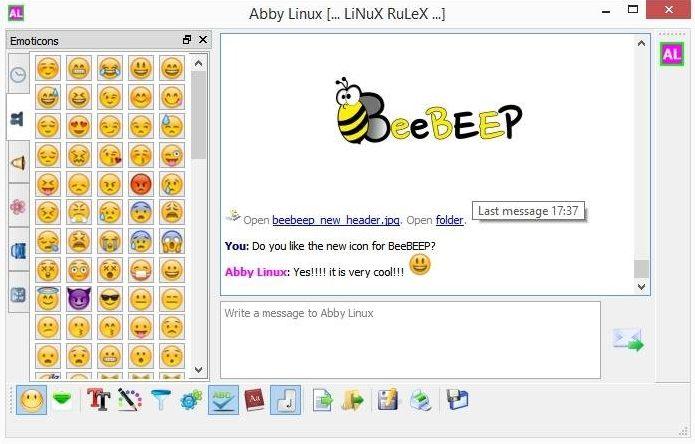This screenshot has height=444, width=695.
Task: Insert the halo angel emoticon
Action: pos(47,299)
